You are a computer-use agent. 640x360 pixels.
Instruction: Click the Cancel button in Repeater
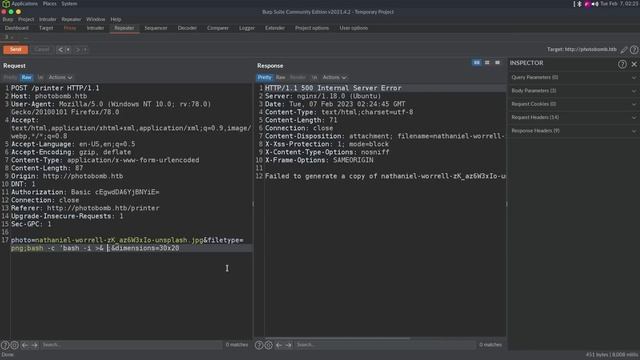click(42, 49)
